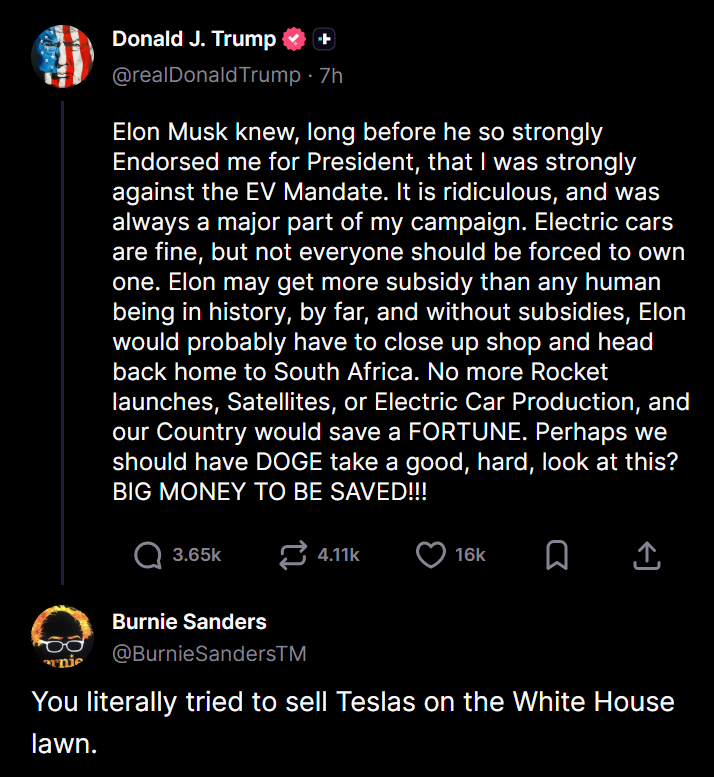The image size is (714, 777).
Task: Click Trump's post text about the EV Mandate
Action: pyautogui.click(x=398, y=312)
